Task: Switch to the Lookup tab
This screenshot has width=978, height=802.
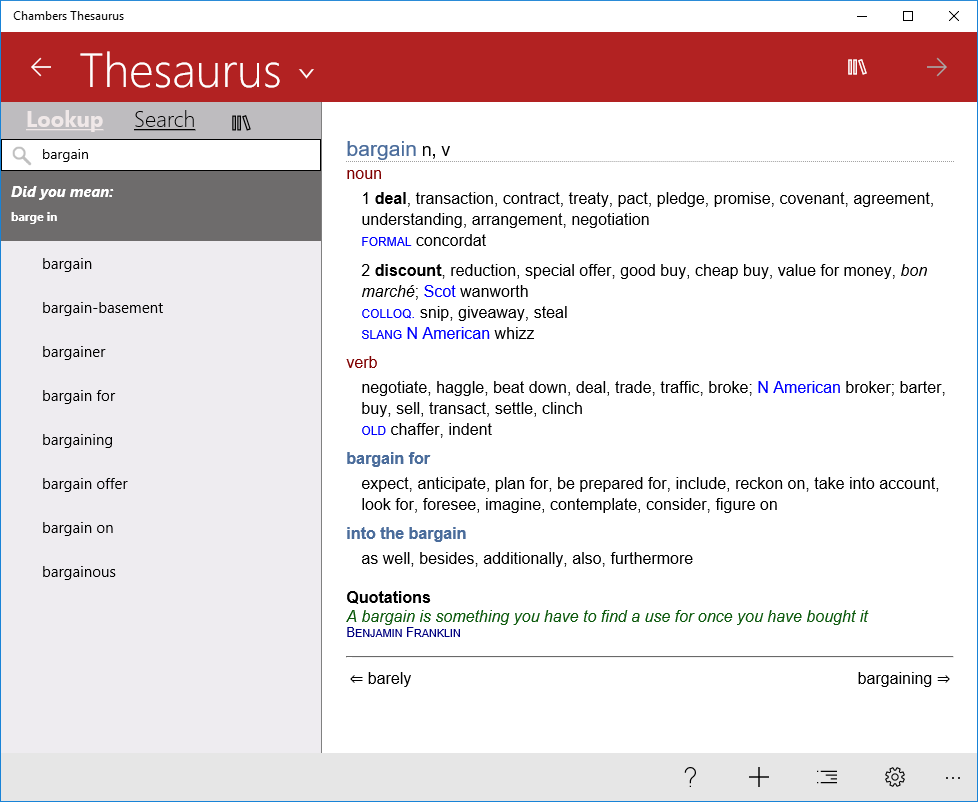Action: [64, 119]
